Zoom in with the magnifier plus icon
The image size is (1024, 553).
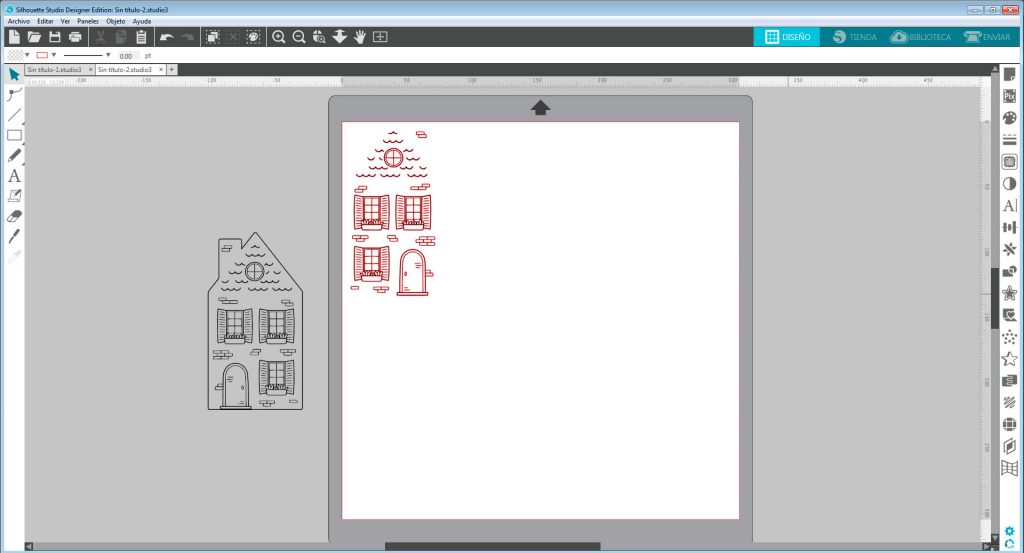pyautogui.click(x=279, y=37)
